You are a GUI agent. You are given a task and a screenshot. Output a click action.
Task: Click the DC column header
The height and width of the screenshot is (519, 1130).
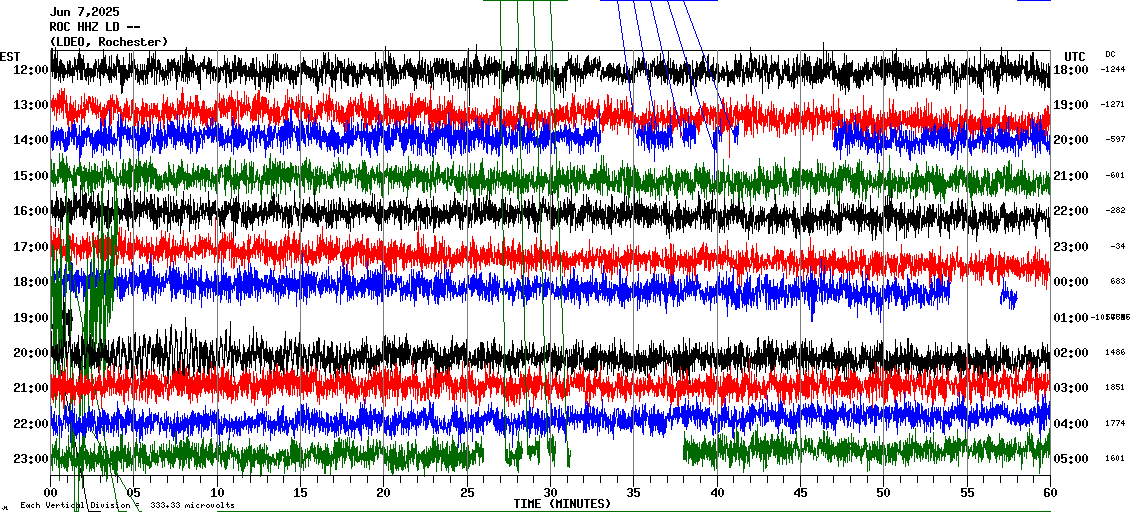[x=1110, y=54]
